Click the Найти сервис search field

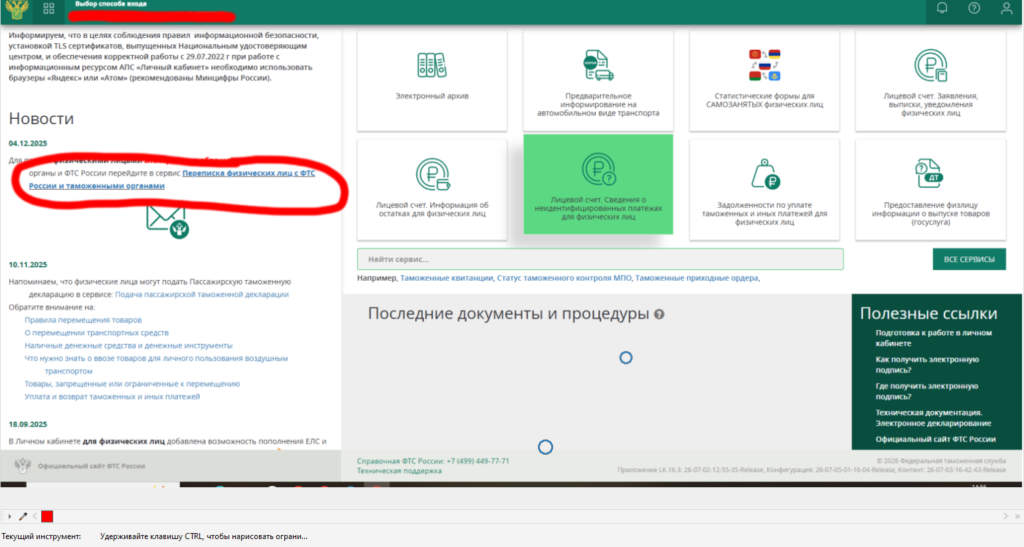[x=600, y=259]
